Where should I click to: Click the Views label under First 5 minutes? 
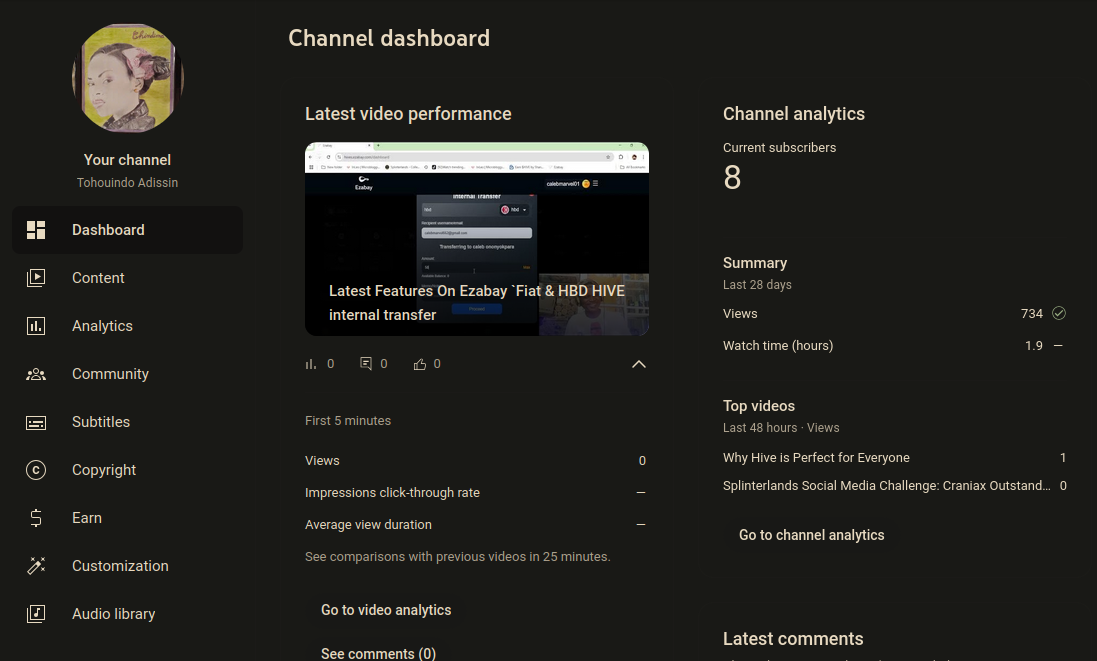(322, 460)
